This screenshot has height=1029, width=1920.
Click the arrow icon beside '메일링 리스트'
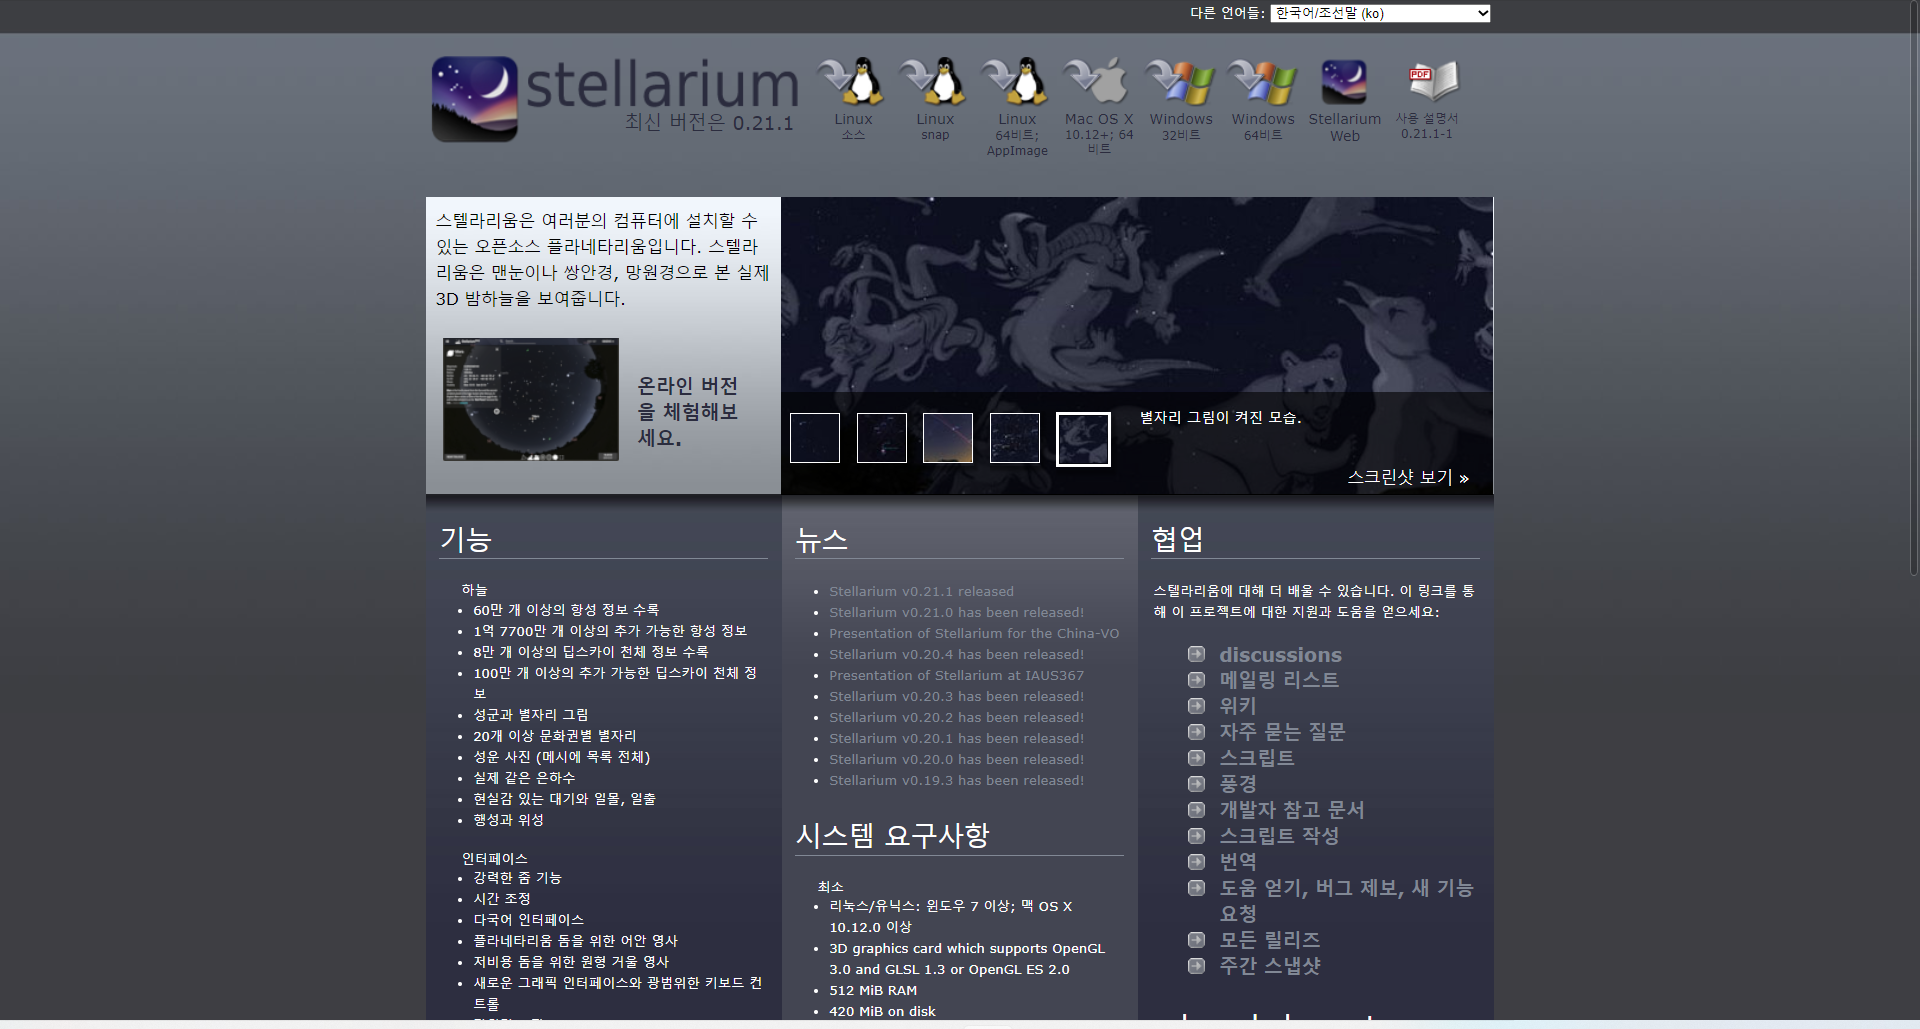click(x=1196, y=680)
